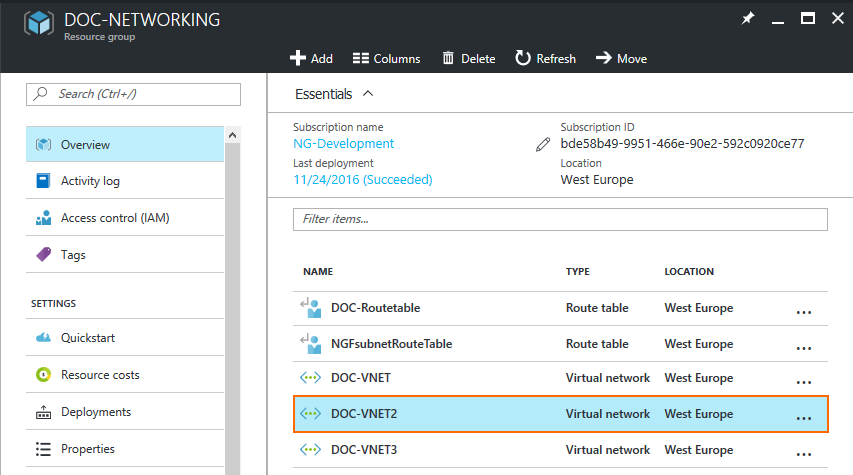The height and width of the screenshot is (475, 853).
Task: Click the Access control people icon
Action: [44, 218]
